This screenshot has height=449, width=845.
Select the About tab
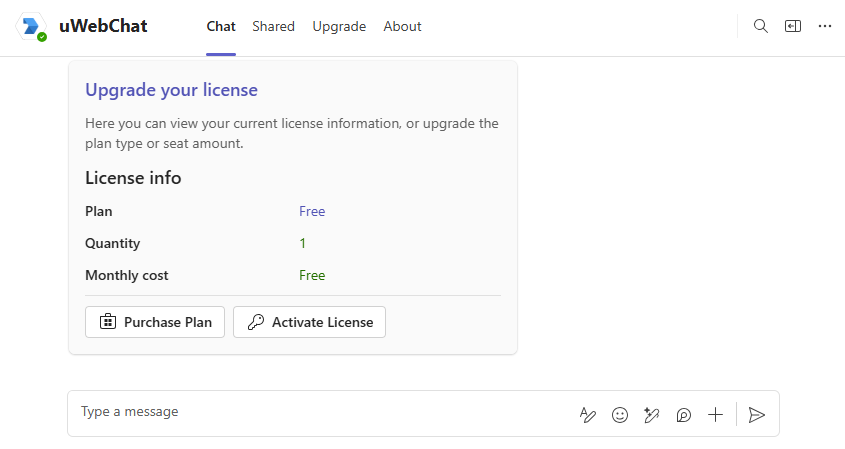[402, 27]
